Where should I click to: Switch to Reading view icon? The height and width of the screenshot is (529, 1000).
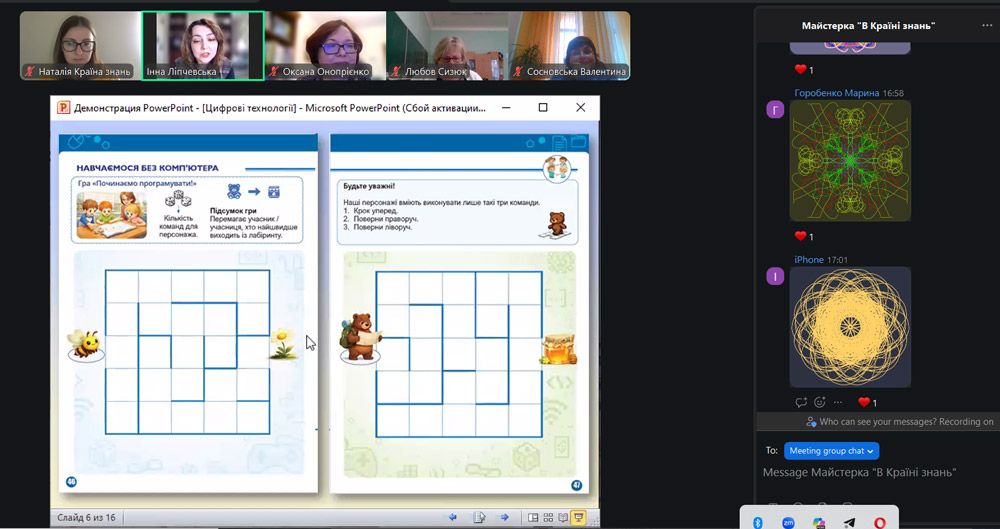point(563,517)
